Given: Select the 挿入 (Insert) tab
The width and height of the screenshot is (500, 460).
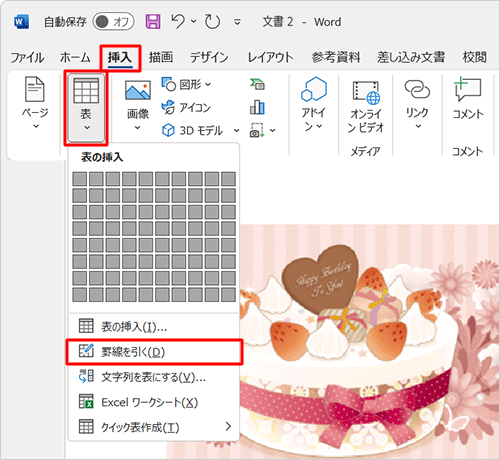Looking at the screenshot, I should click(x=120, y=58).
